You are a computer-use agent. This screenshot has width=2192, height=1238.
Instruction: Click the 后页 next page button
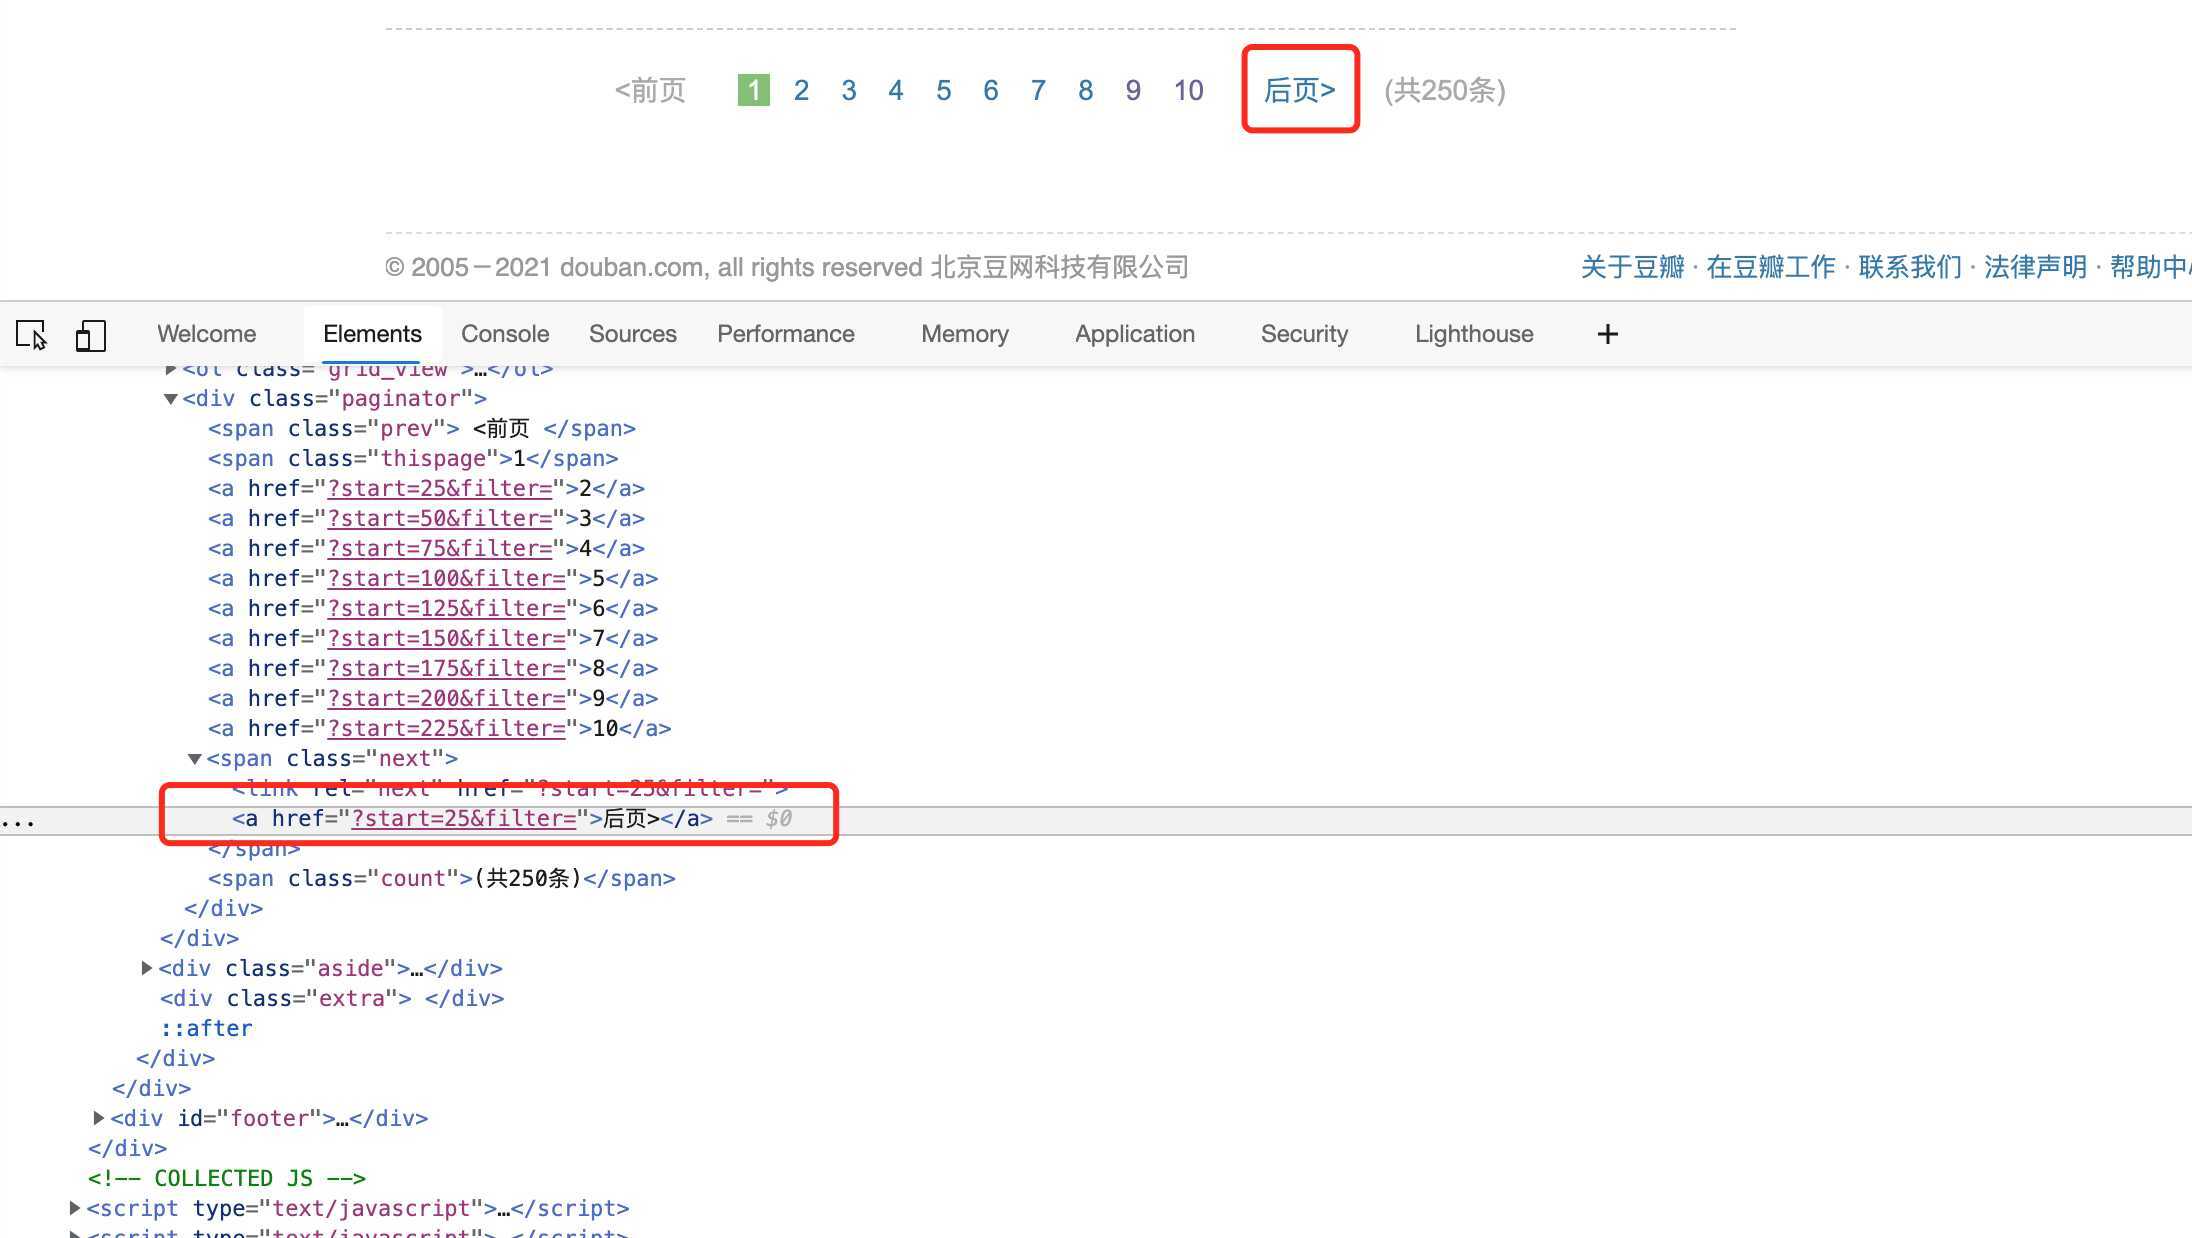(1299, 90)
